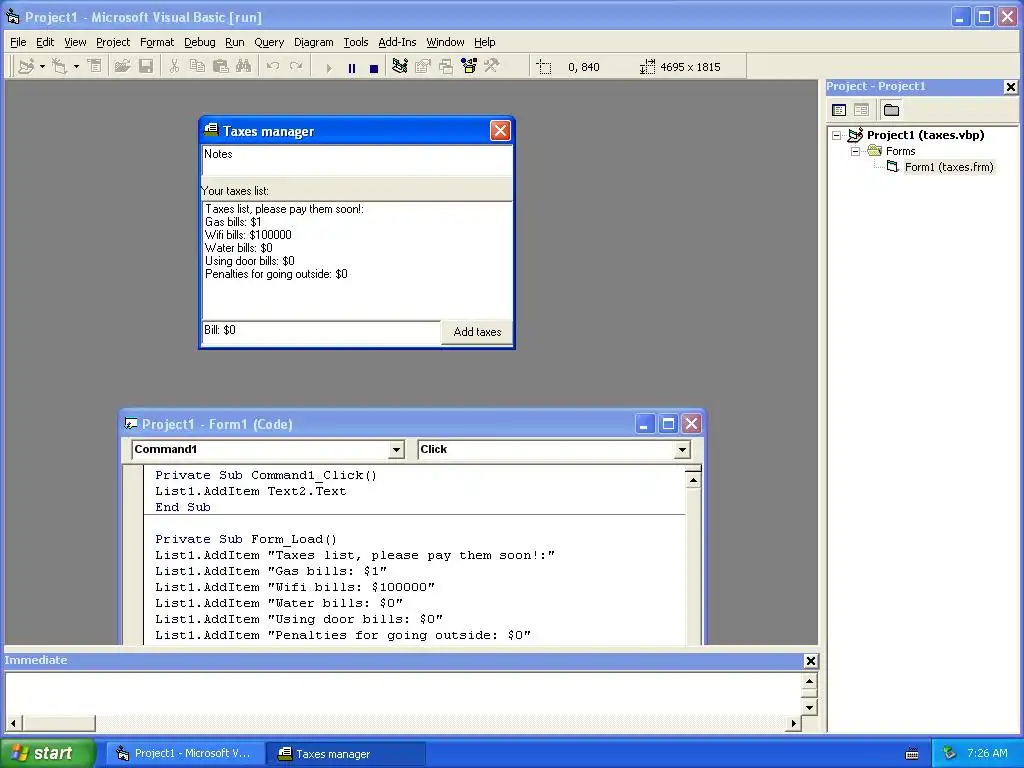
Task: Open the Window menu
Action: (x=445, y=42)
